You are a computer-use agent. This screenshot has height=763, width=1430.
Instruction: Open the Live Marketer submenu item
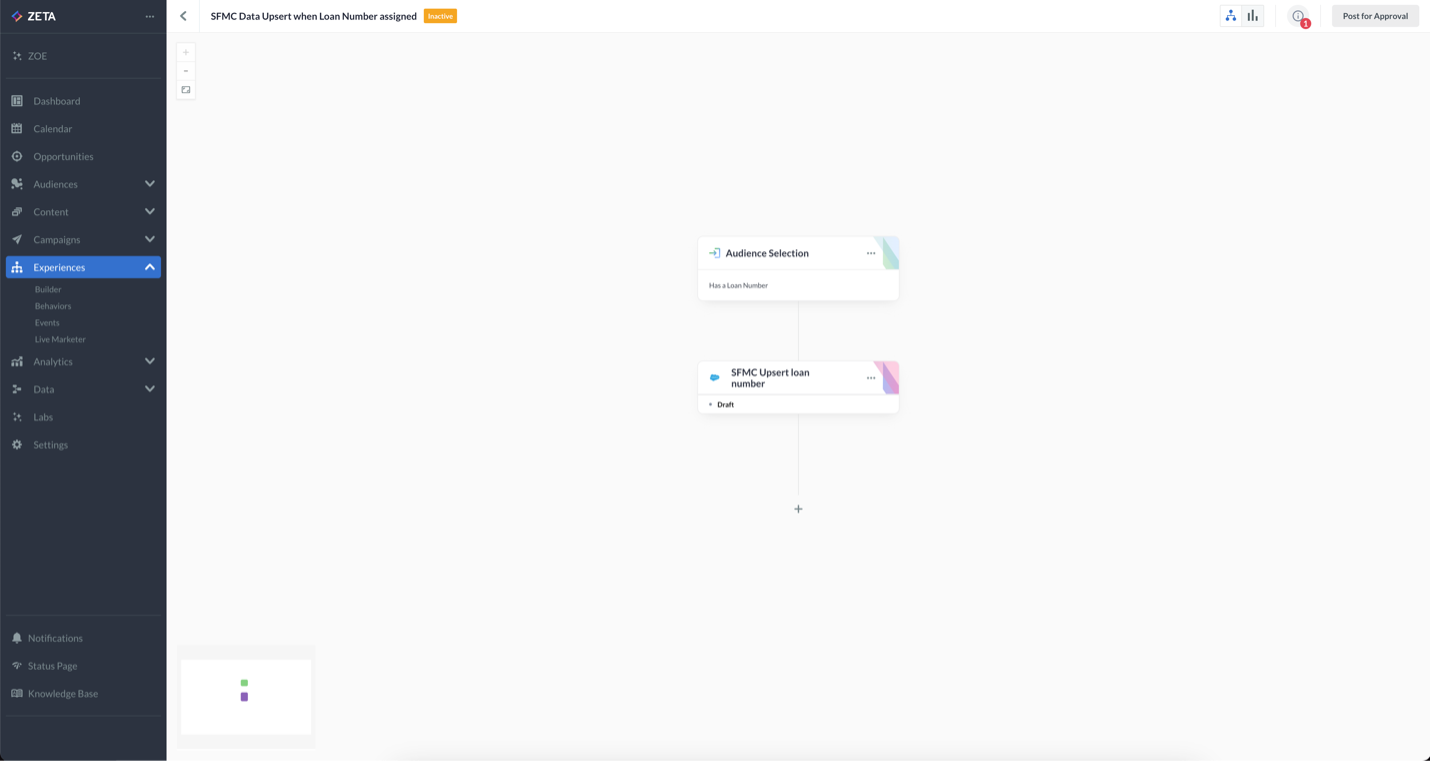point(60,339)
